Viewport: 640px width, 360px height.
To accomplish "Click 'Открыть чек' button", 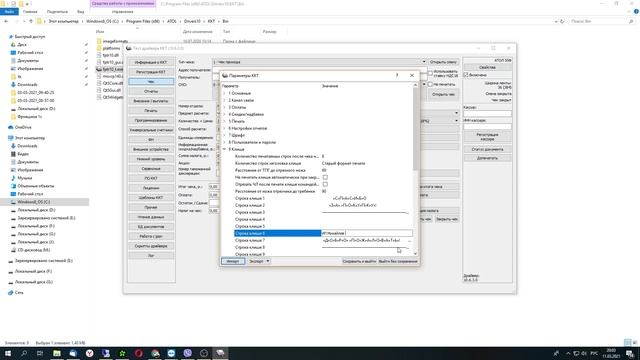I will click(444, 94).
